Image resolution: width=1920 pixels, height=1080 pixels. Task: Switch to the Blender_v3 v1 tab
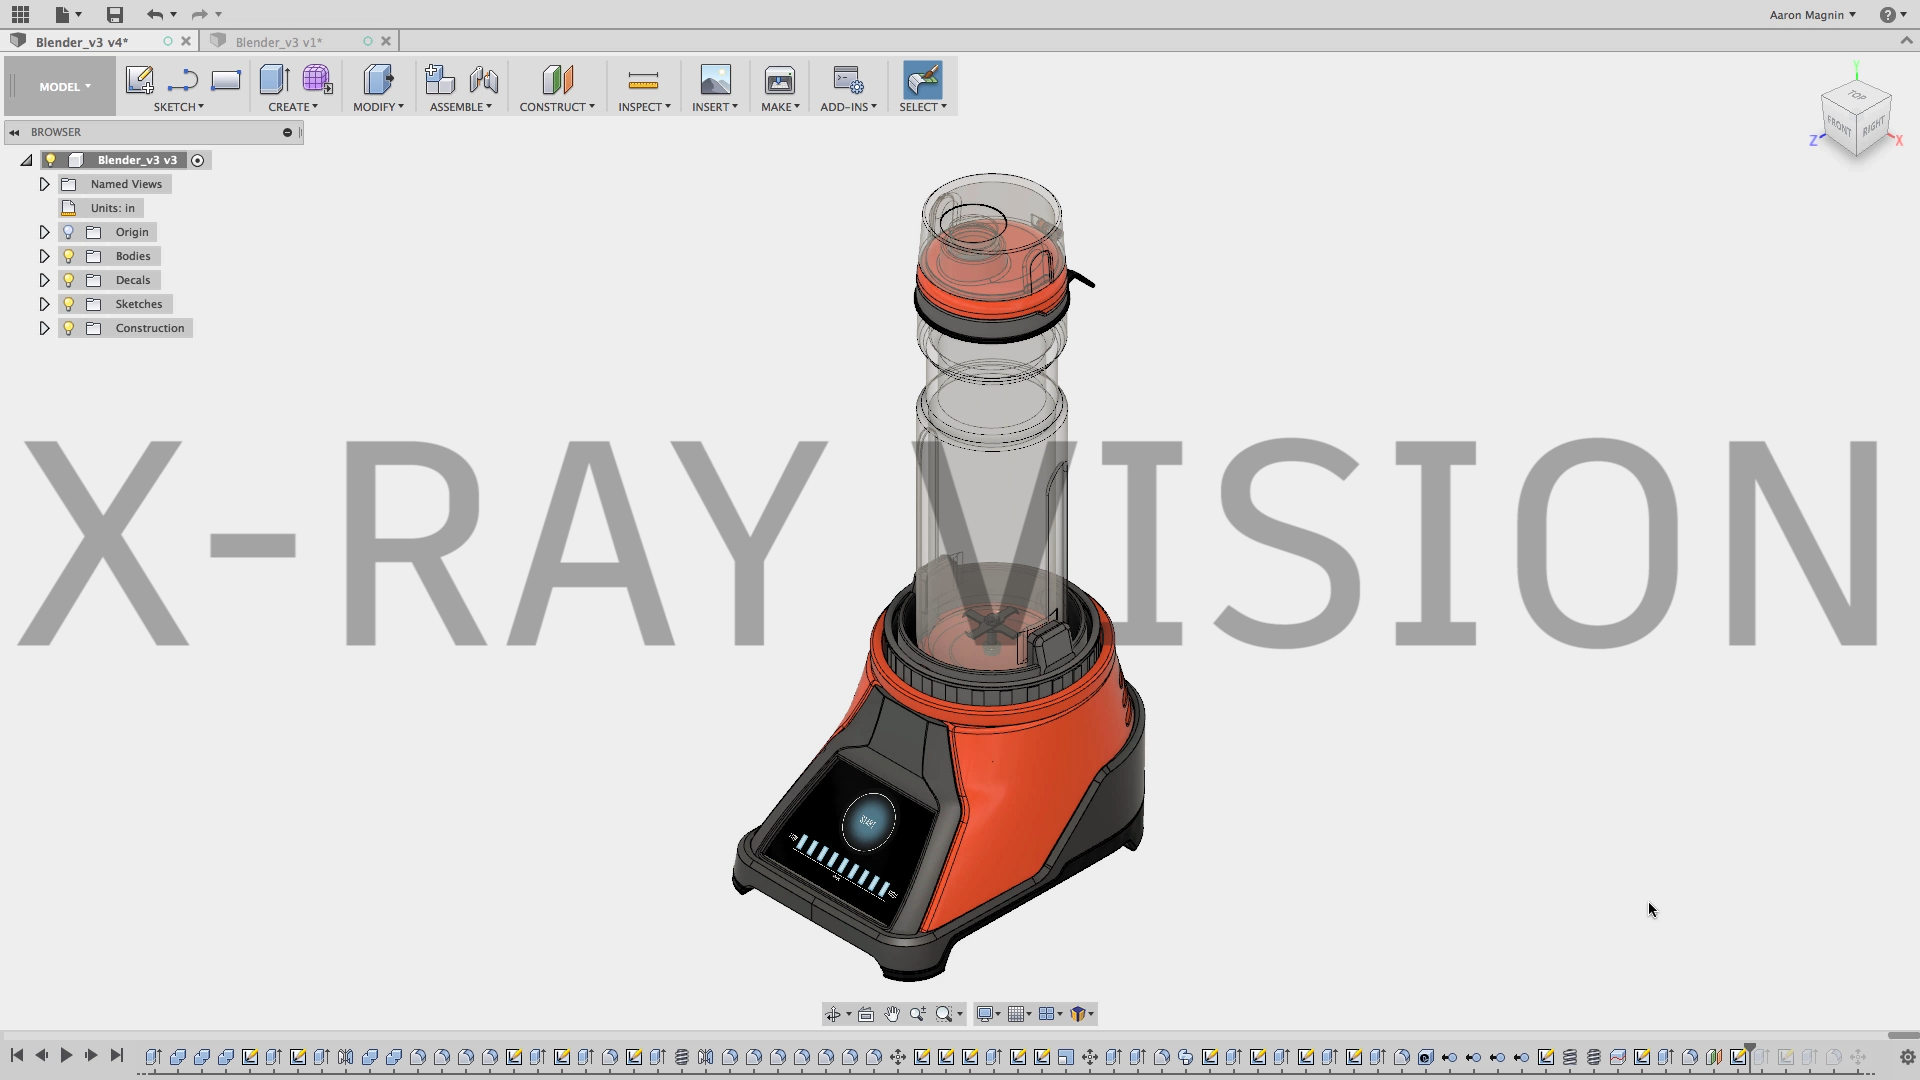click(x=279, y=42)
